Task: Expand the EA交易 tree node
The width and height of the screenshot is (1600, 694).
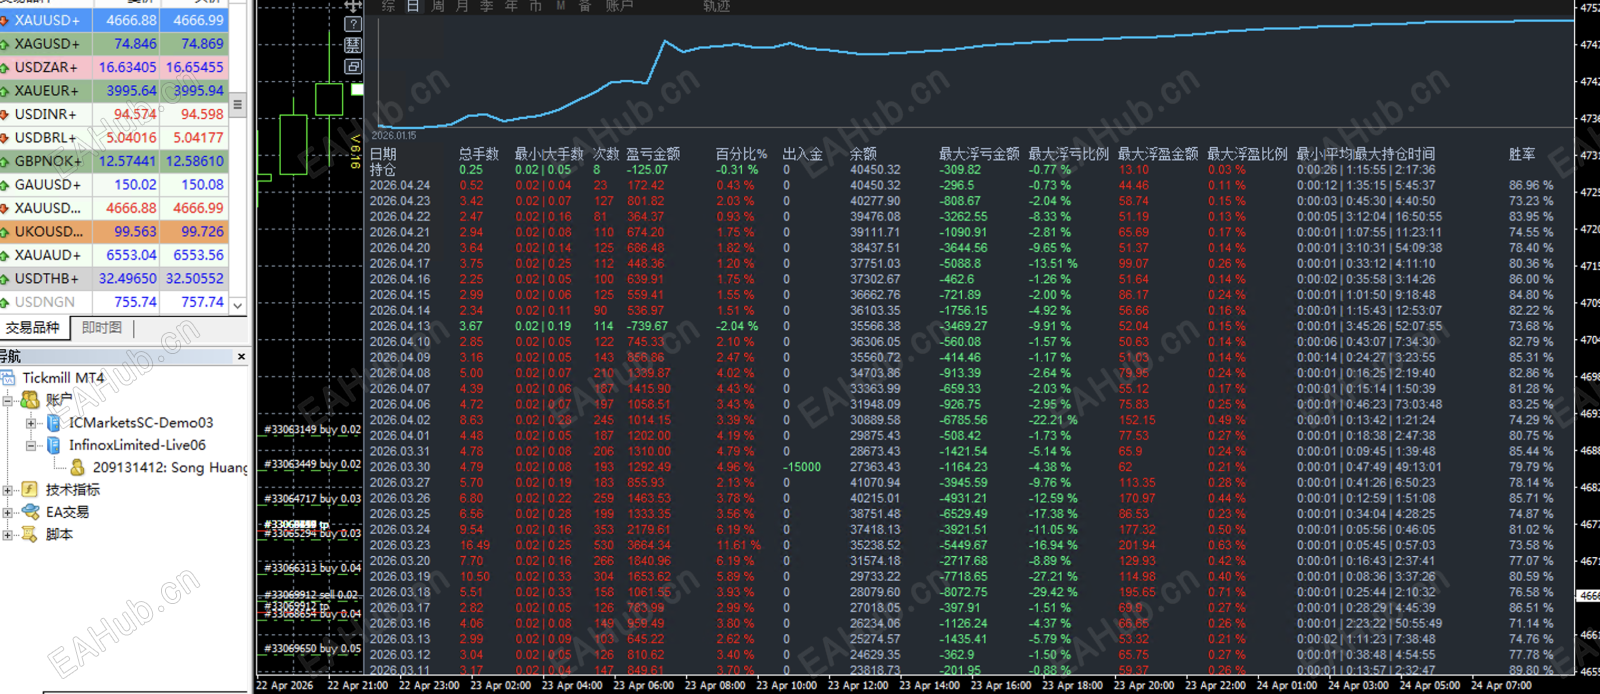Action: click(8, 512)
